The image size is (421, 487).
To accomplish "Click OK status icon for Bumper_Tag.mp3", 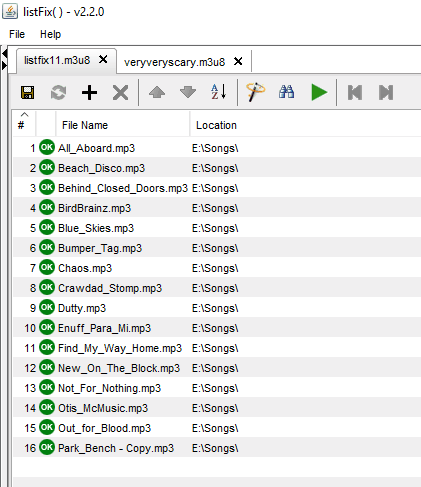I will (x=47, y=247).
